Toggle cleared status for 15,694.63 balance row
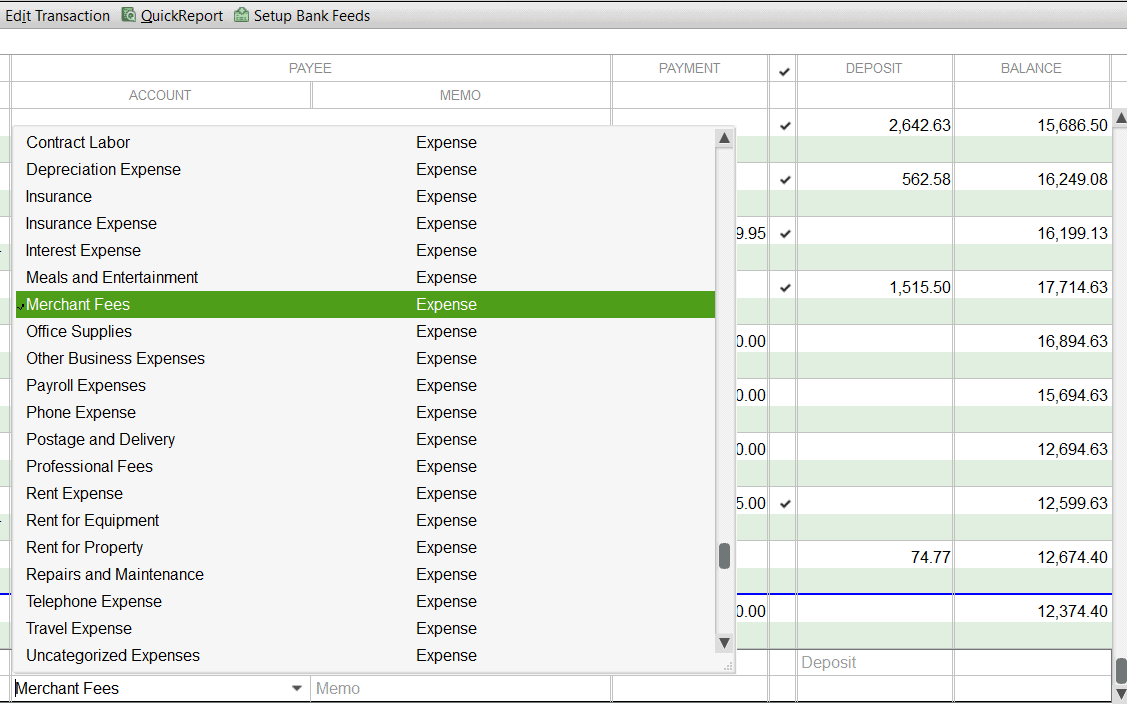Viewport: 1127px width, 720px height. pyautogui.click(x=783, y=395)
